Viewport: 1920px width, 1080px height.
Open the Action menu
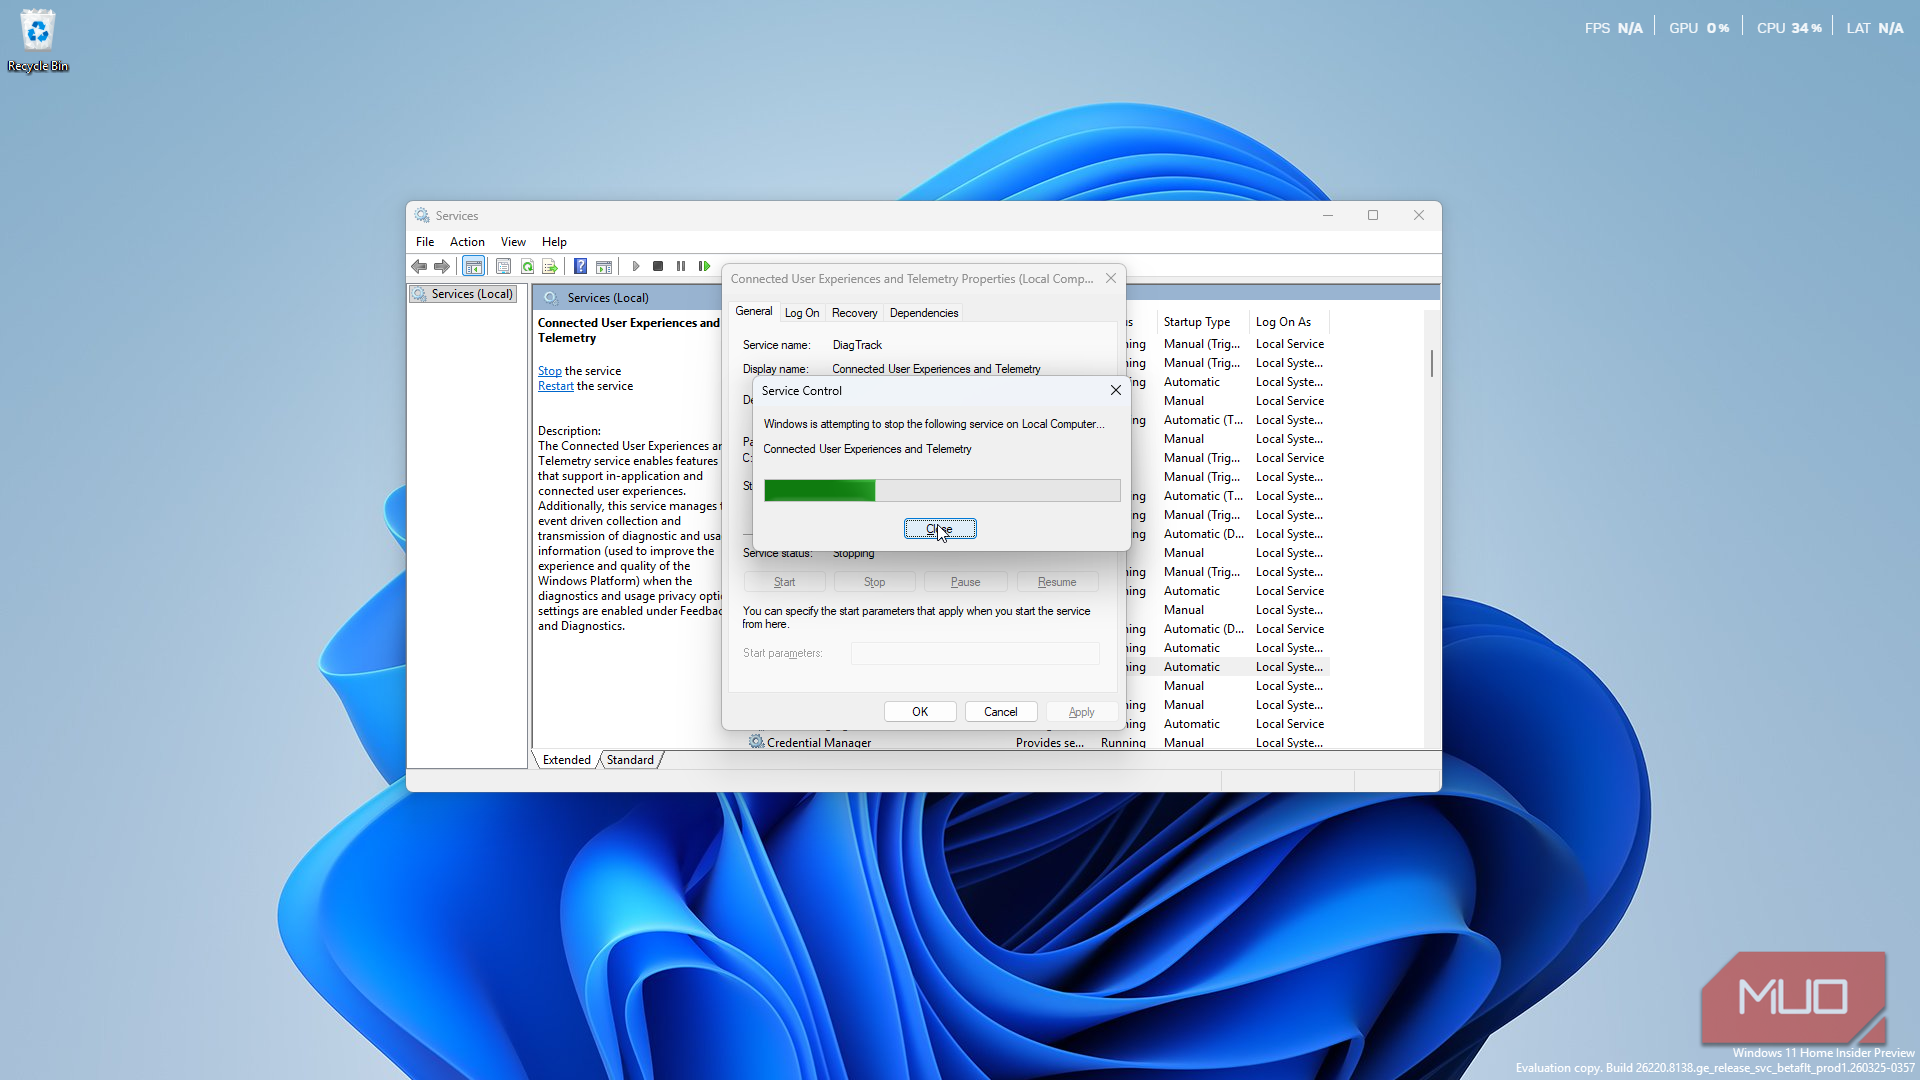tap(467, 242)
